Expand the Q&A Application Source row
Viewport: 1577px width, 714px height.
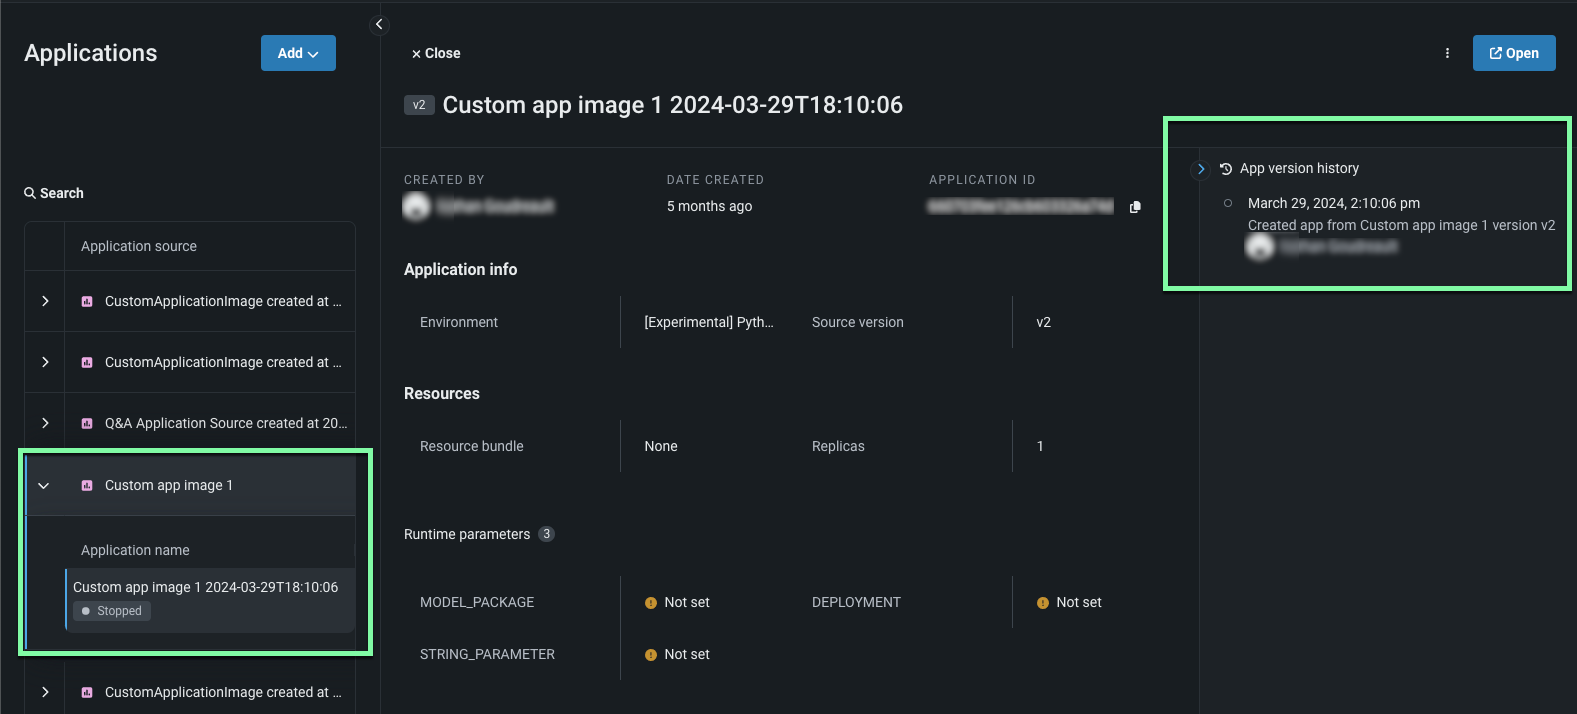pos(45,423)
